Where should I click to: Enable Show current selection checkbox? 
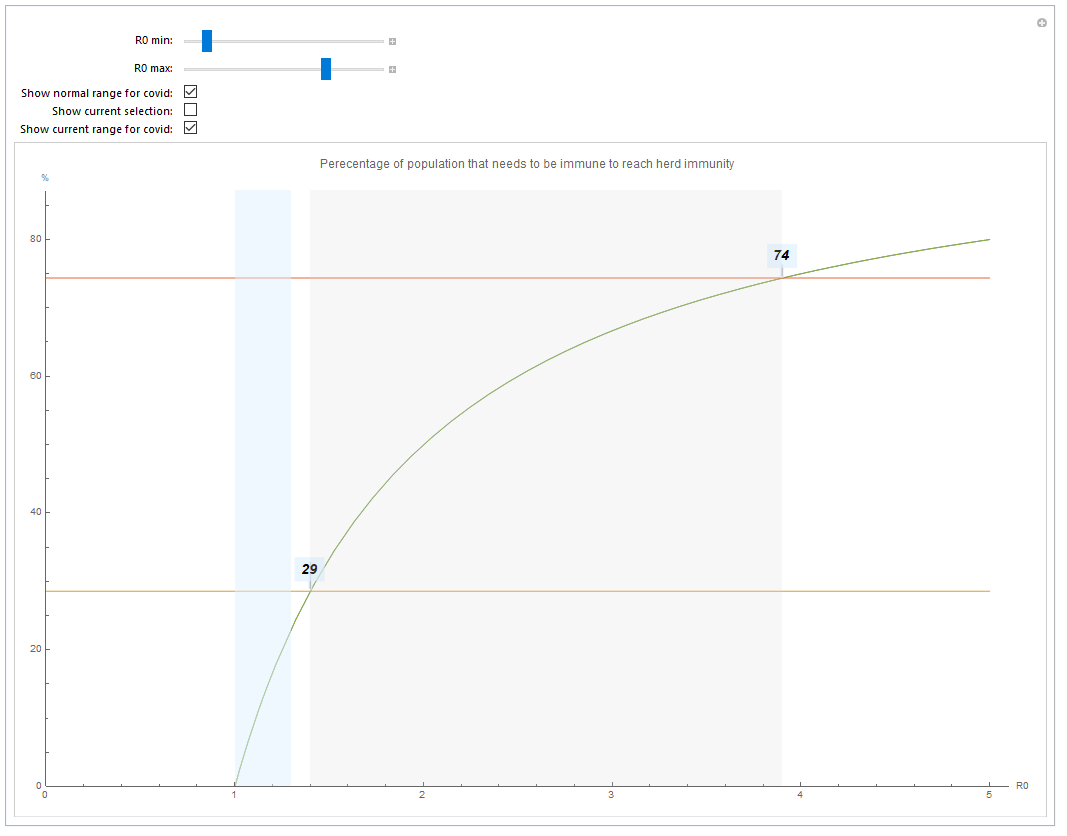pyautogui.click(x=191, y=110)
